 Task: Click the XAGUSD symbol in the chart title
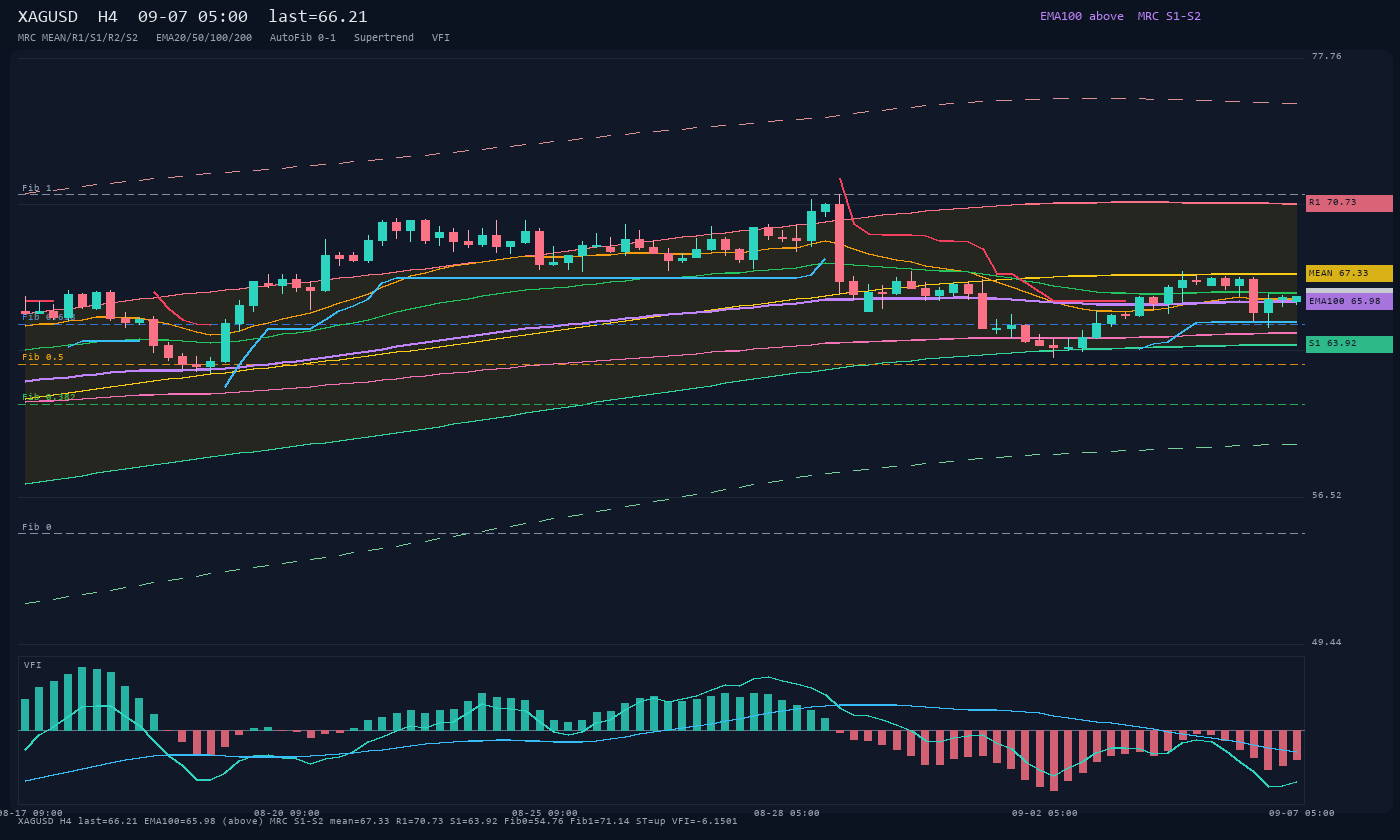(50, 17)
